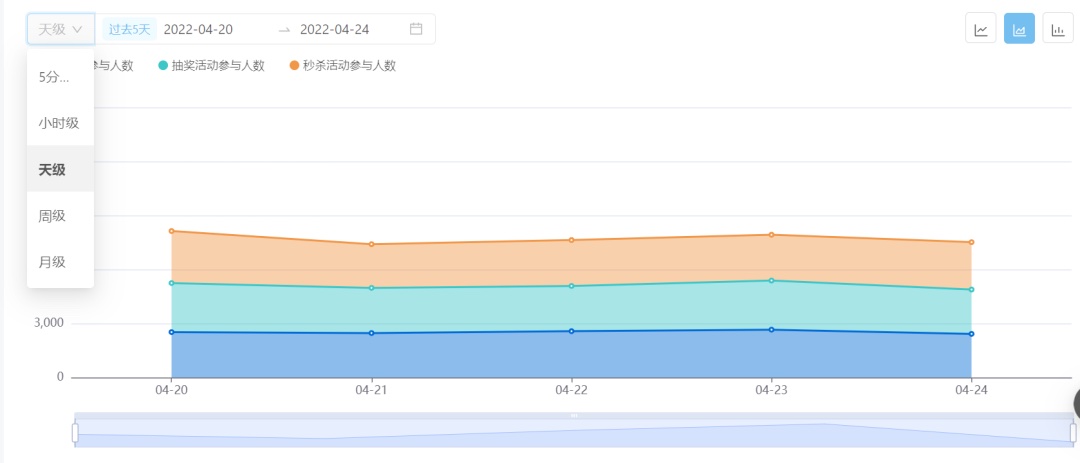Switch to line chart view
Viewport: 1080px width, 463px height.
(x=981, y=29)
